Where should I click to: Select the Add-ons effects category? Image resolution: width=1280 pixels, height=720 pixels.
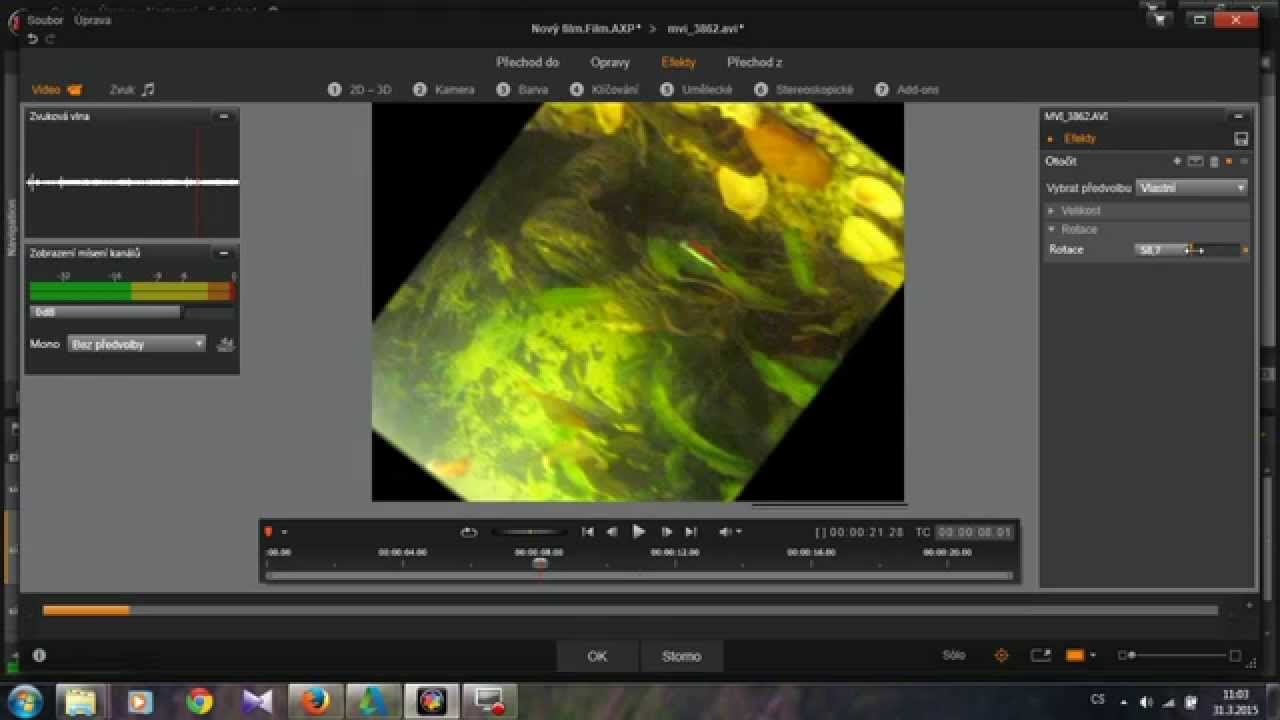pos(907,90)
